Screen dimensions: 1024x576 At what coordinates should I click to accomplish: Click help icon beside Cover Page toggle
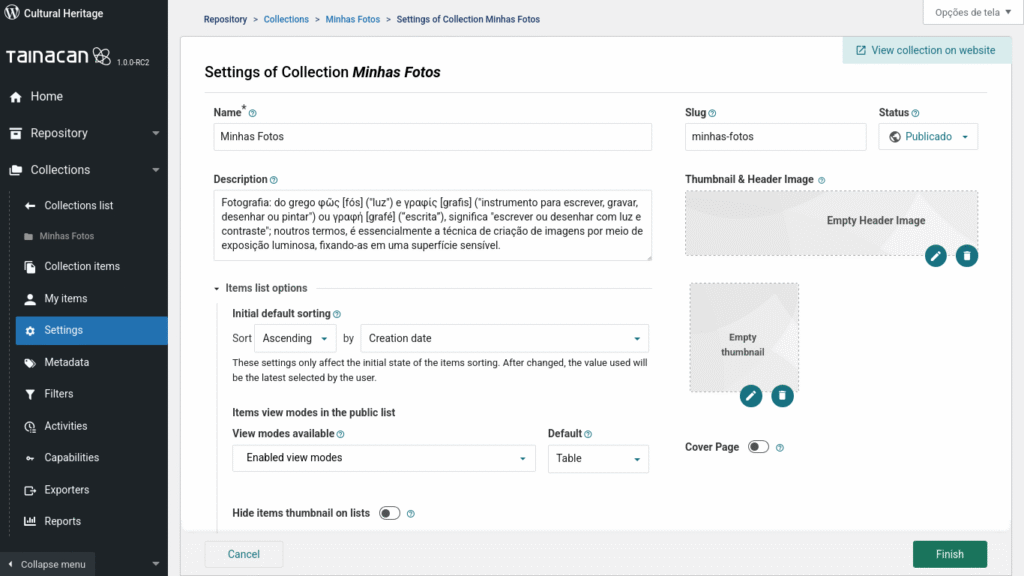tap(780, 448)
